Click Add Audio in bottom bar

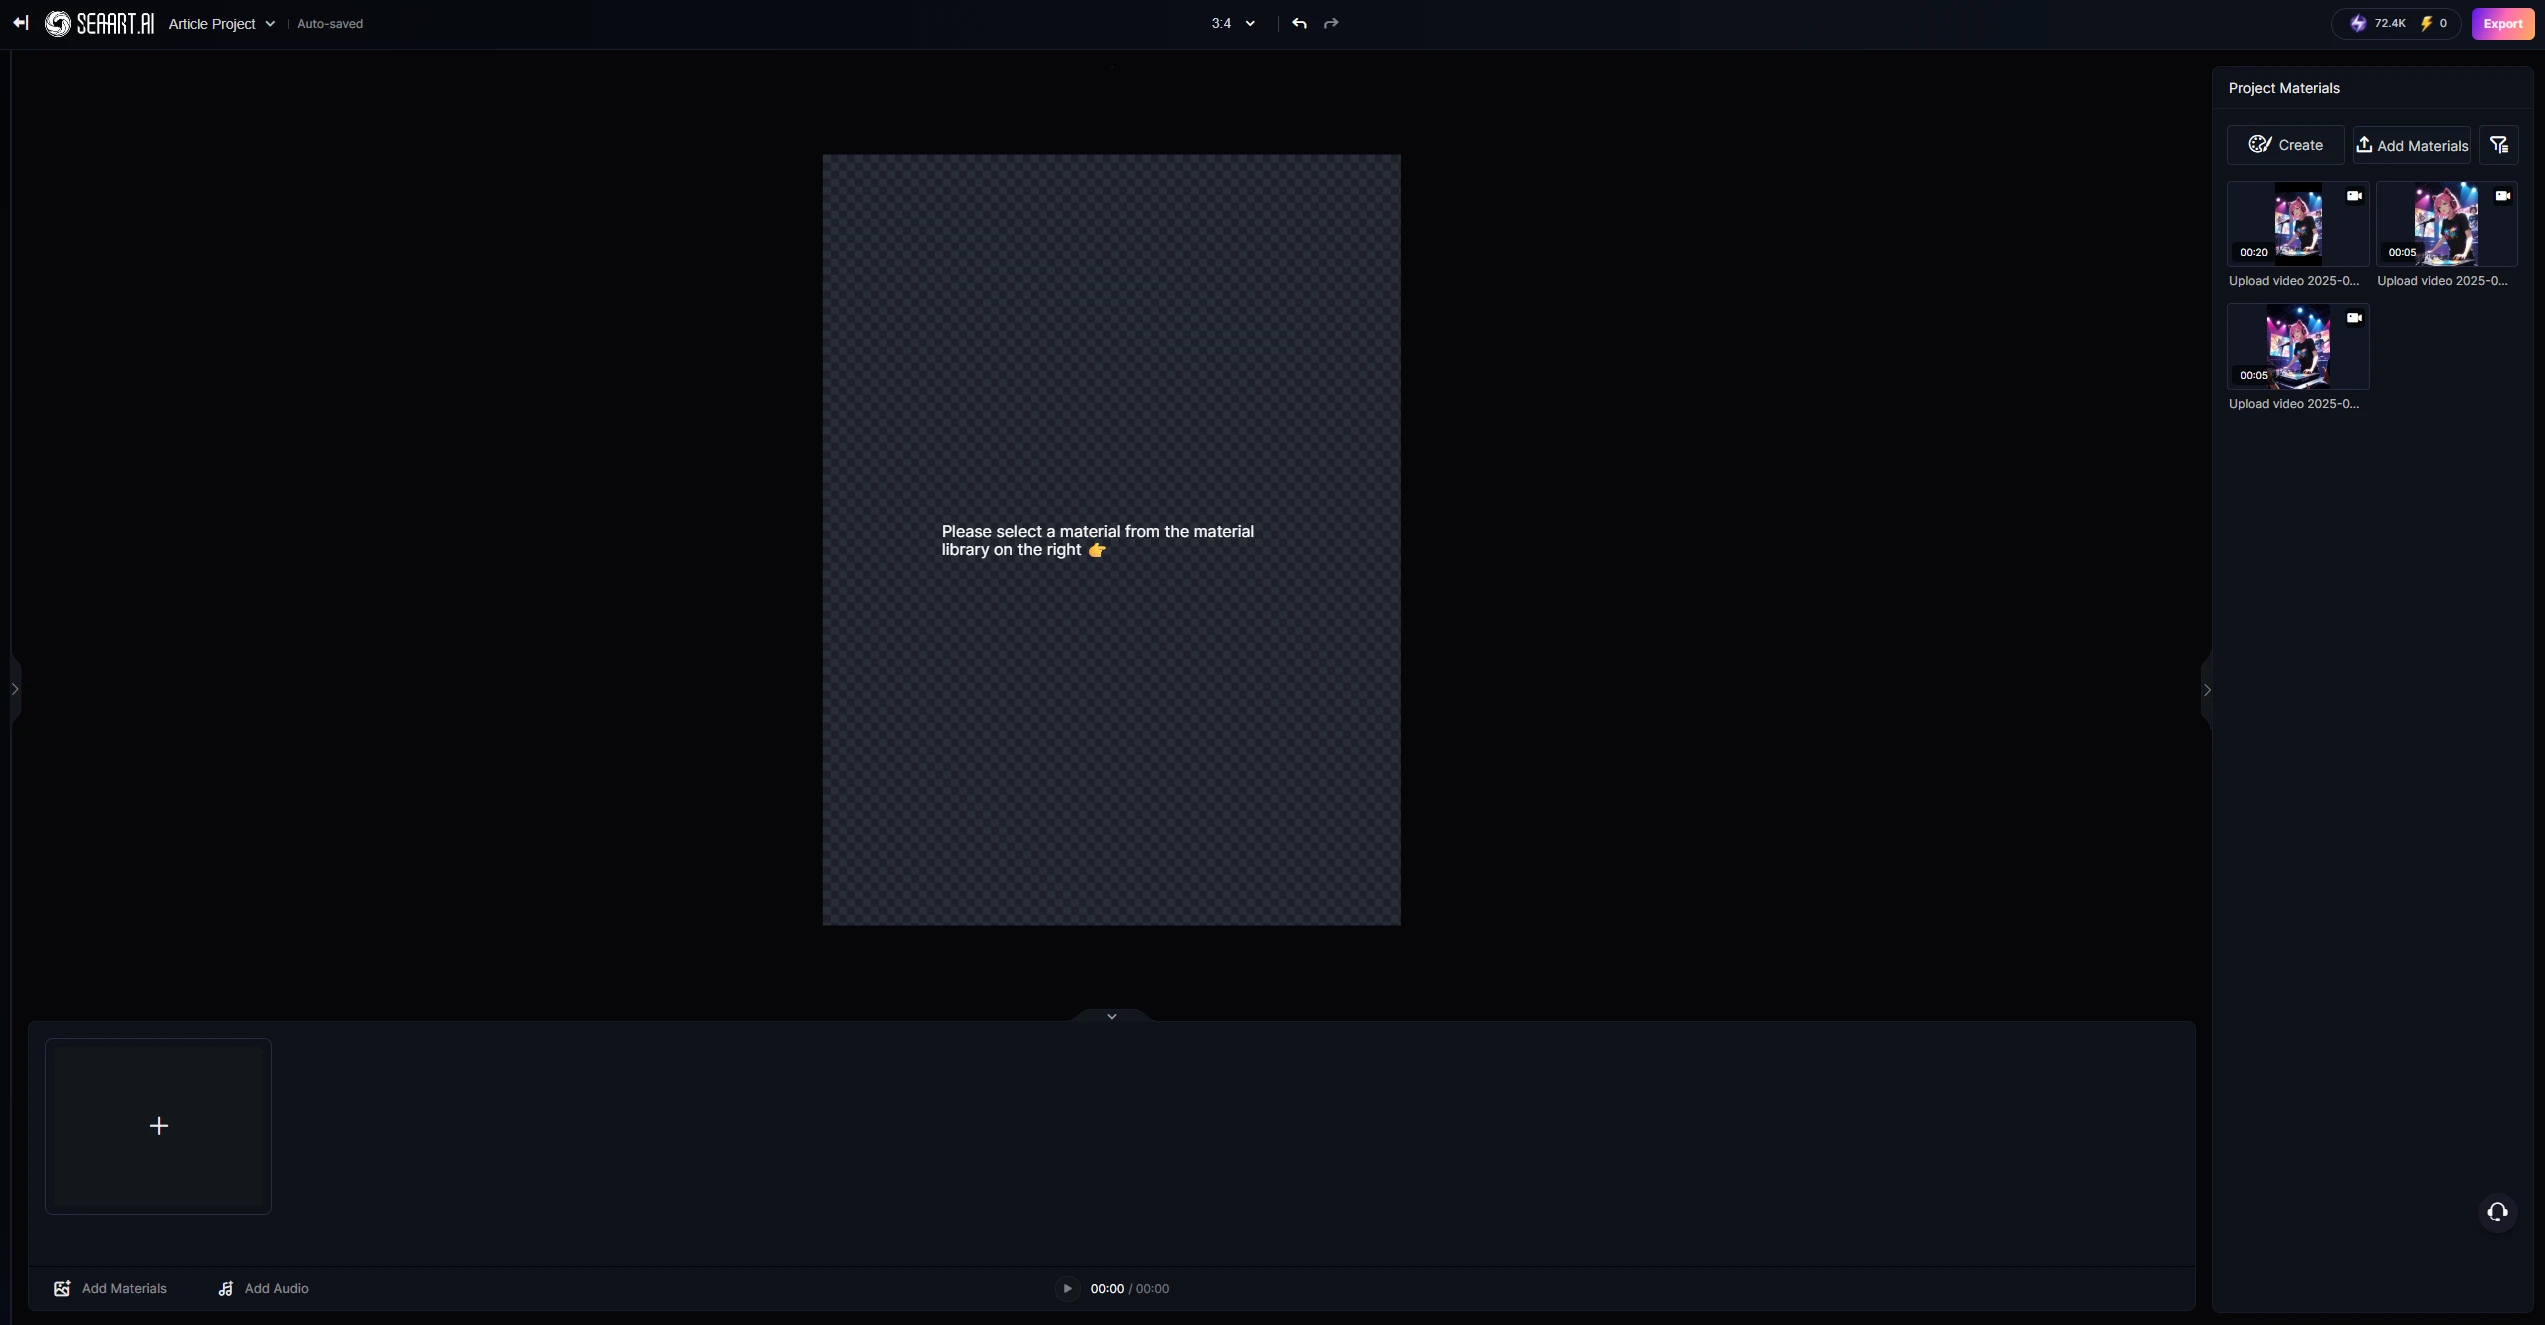point(263,1288)
